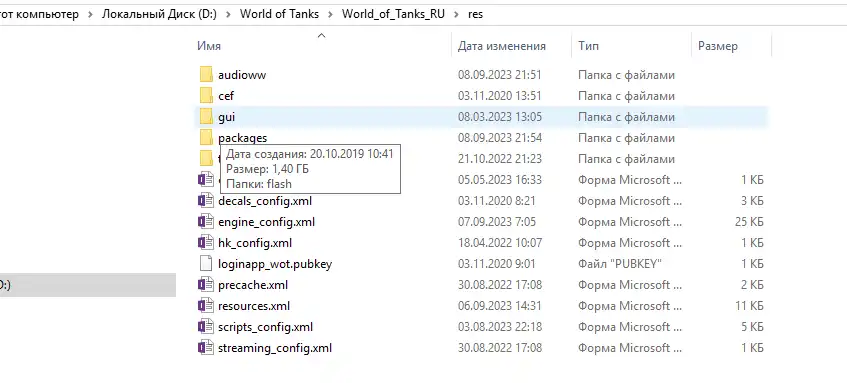Viewport: 847px width, 383px height.
Task: Click date 08.03.2023 13:05 of gui
Action: tap(500, 117)
